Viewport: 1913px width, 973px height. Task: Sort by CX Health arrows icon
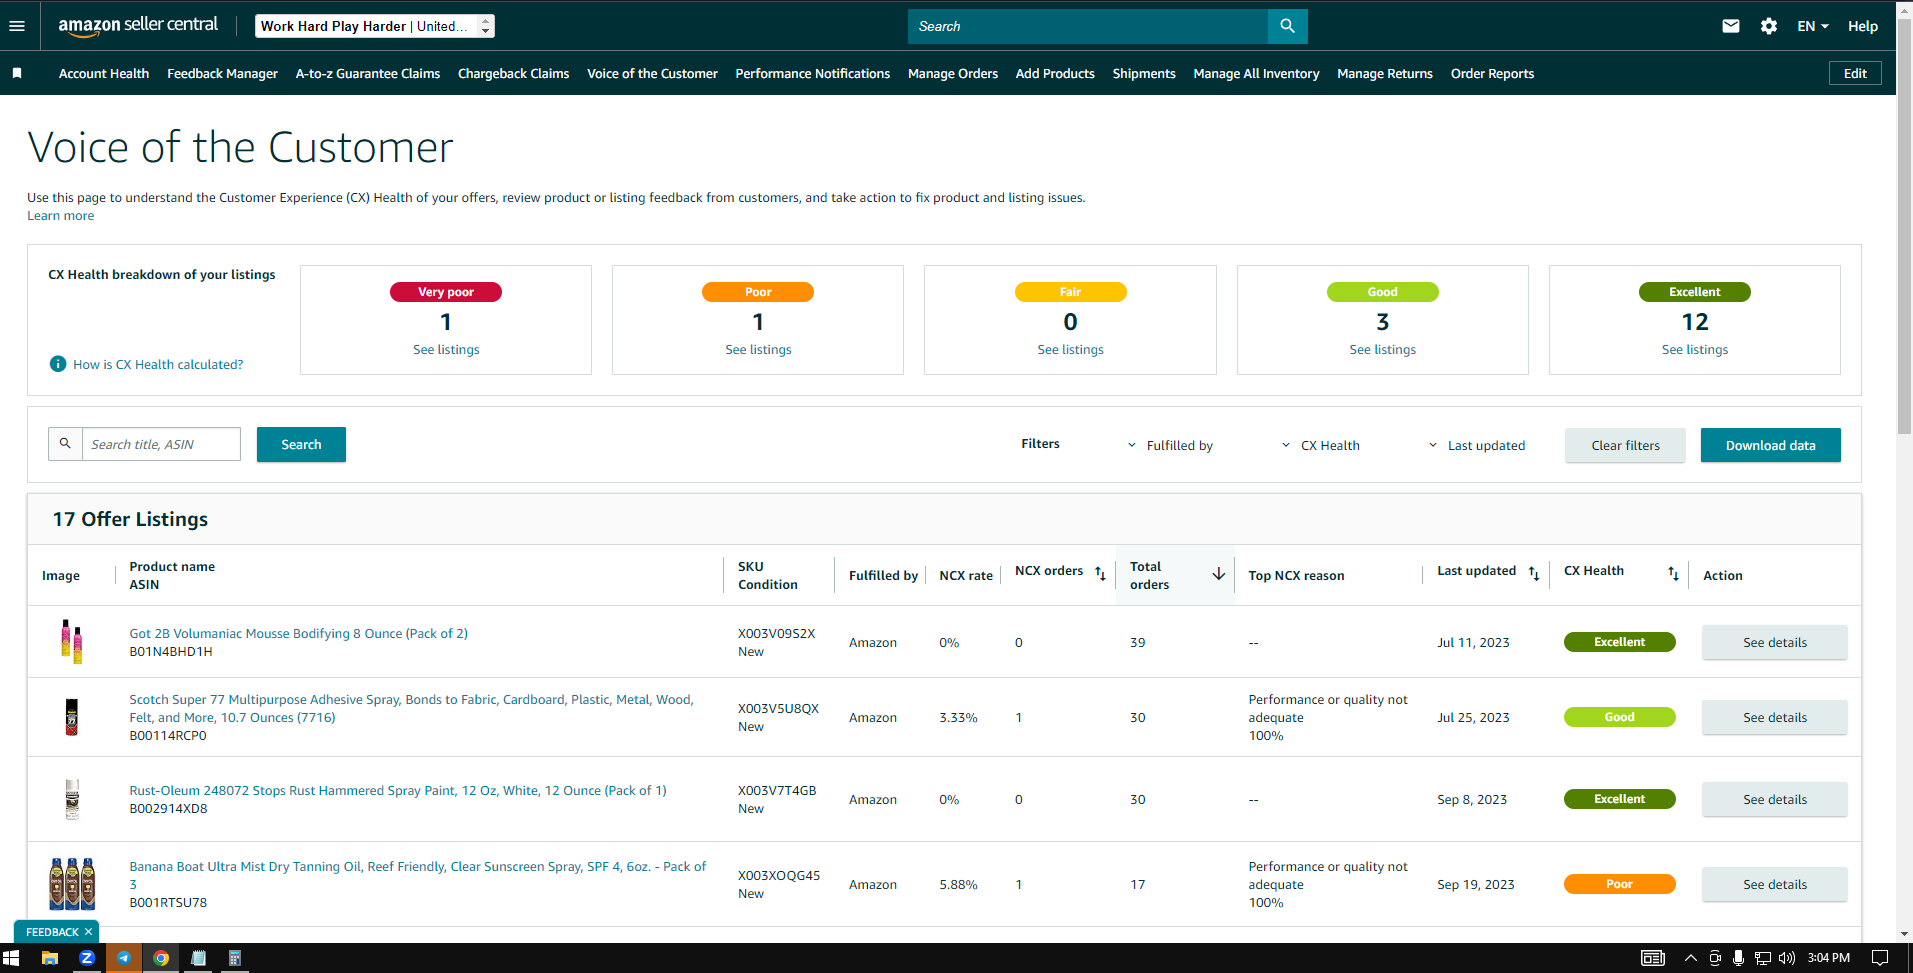click(x=1673, y=573)
